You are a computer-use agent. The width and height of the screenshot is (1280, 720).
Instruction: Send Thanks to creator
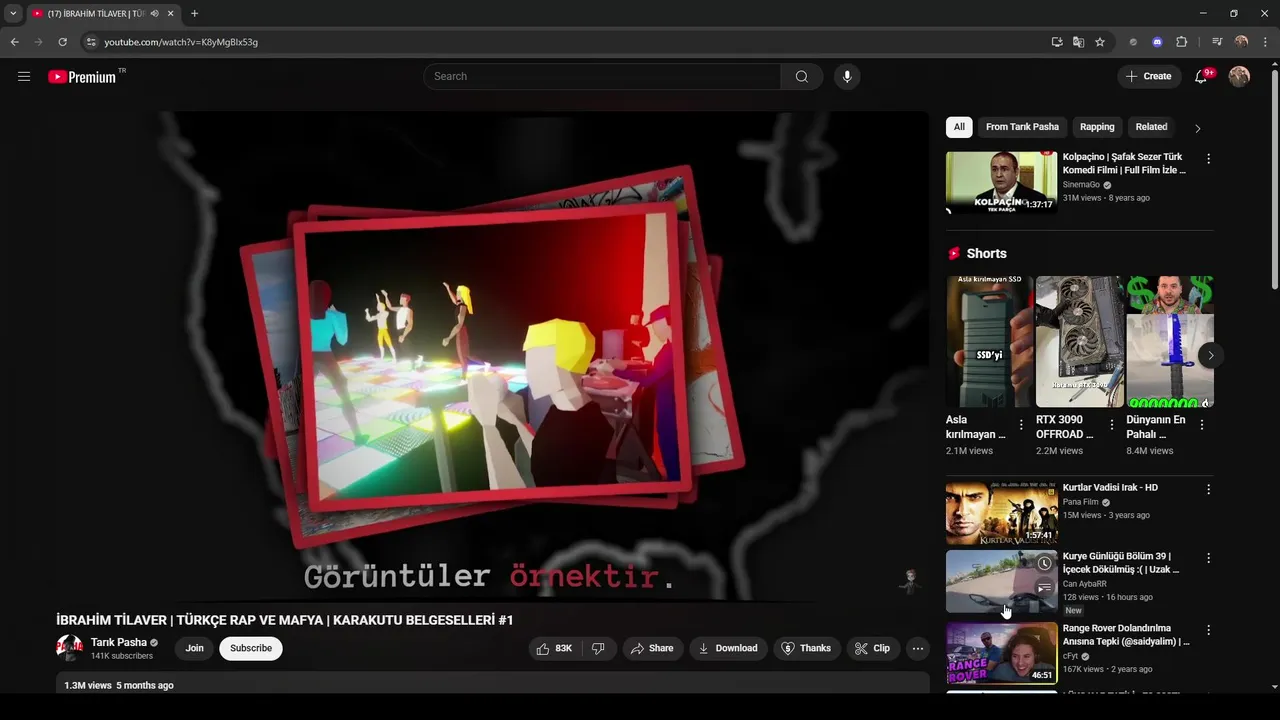(806, 648)
